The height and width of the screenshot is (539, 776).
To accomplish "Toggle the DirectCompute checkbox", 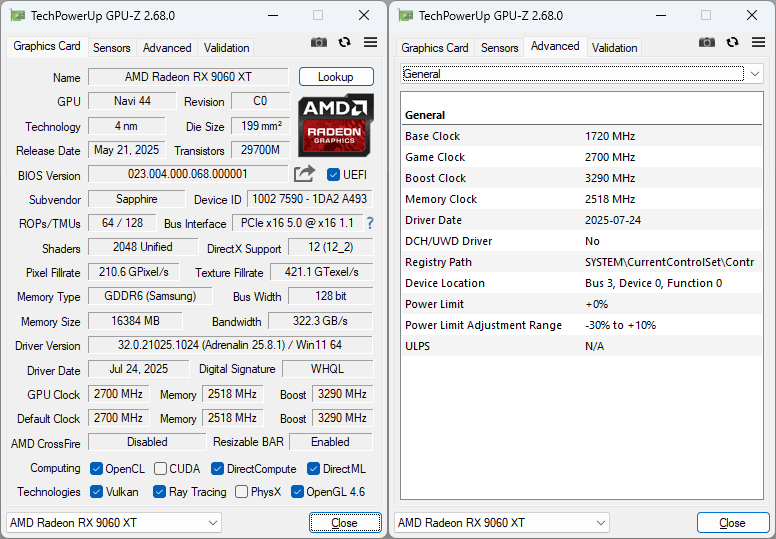I will [217, 469].
